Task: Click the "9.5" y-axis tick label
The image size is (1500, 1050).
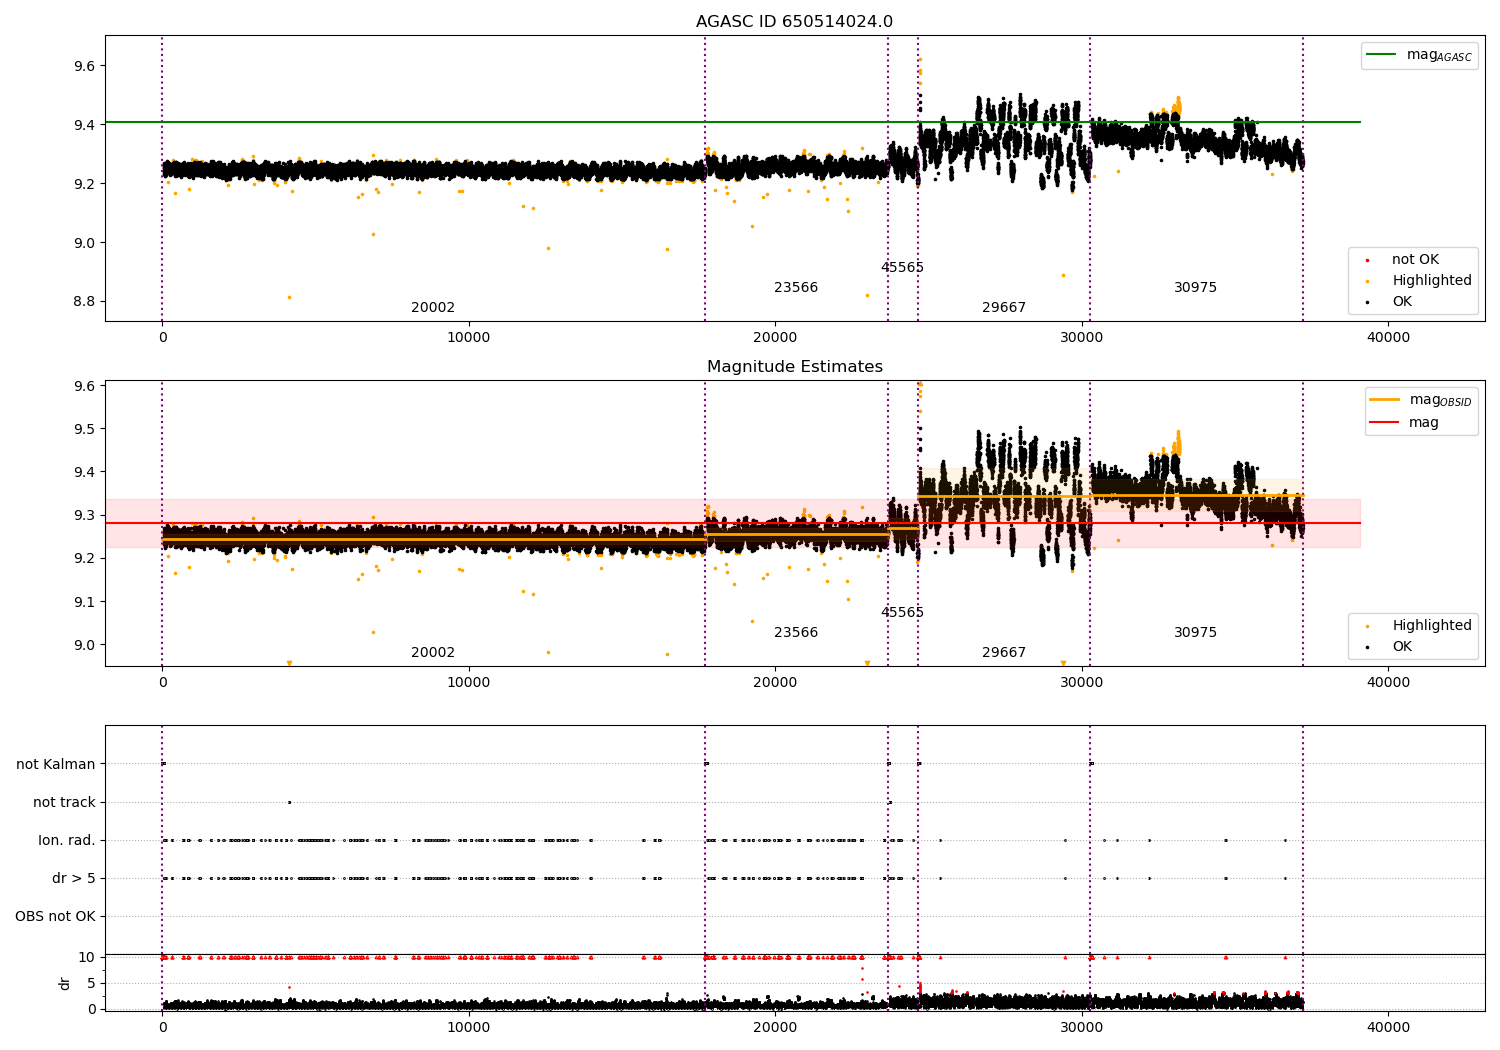Action: coord(85,430)
